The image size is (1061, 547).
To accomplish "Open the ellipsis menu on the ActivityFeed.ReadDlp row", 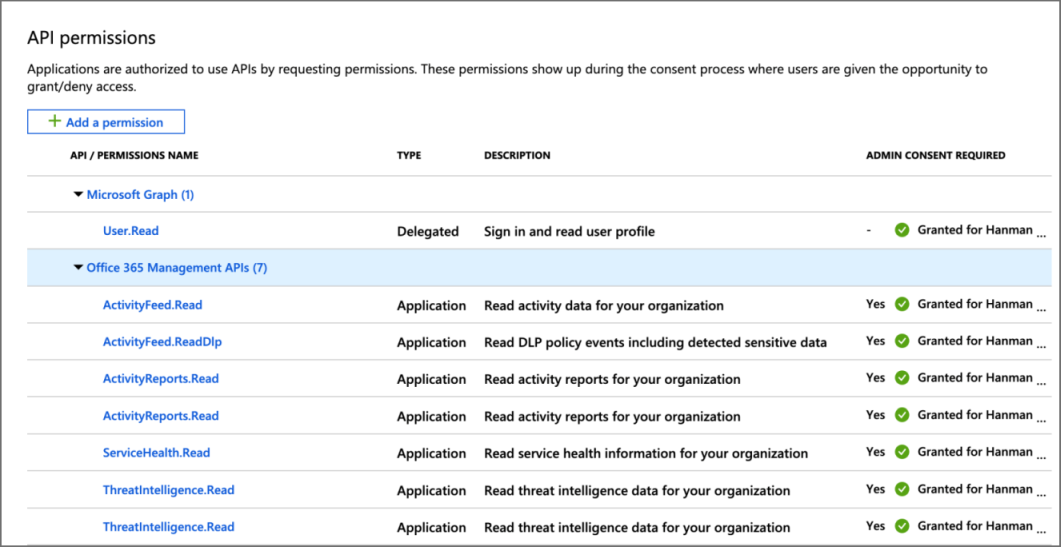I will pyautogui.click(x=1042, y=343).
